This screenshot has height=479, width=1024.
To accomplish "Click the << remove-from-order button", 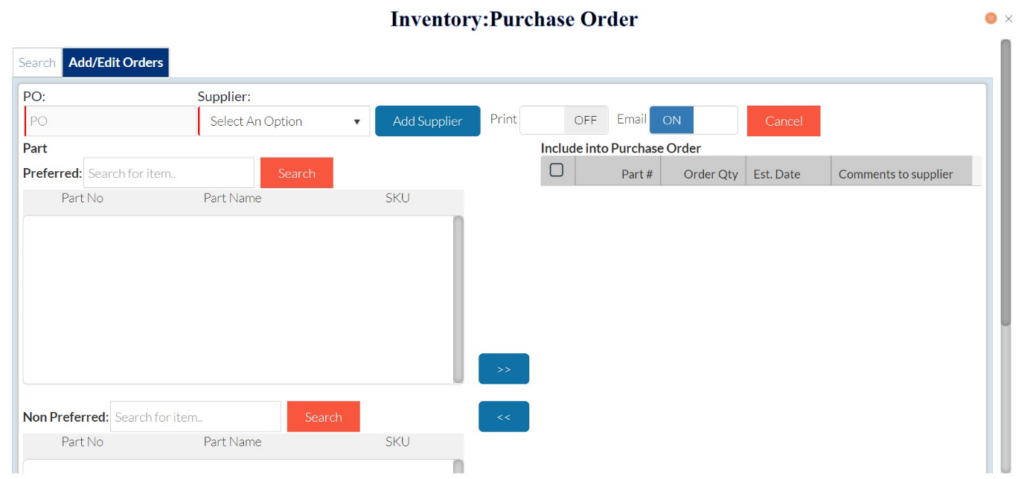I will (503, 417).
